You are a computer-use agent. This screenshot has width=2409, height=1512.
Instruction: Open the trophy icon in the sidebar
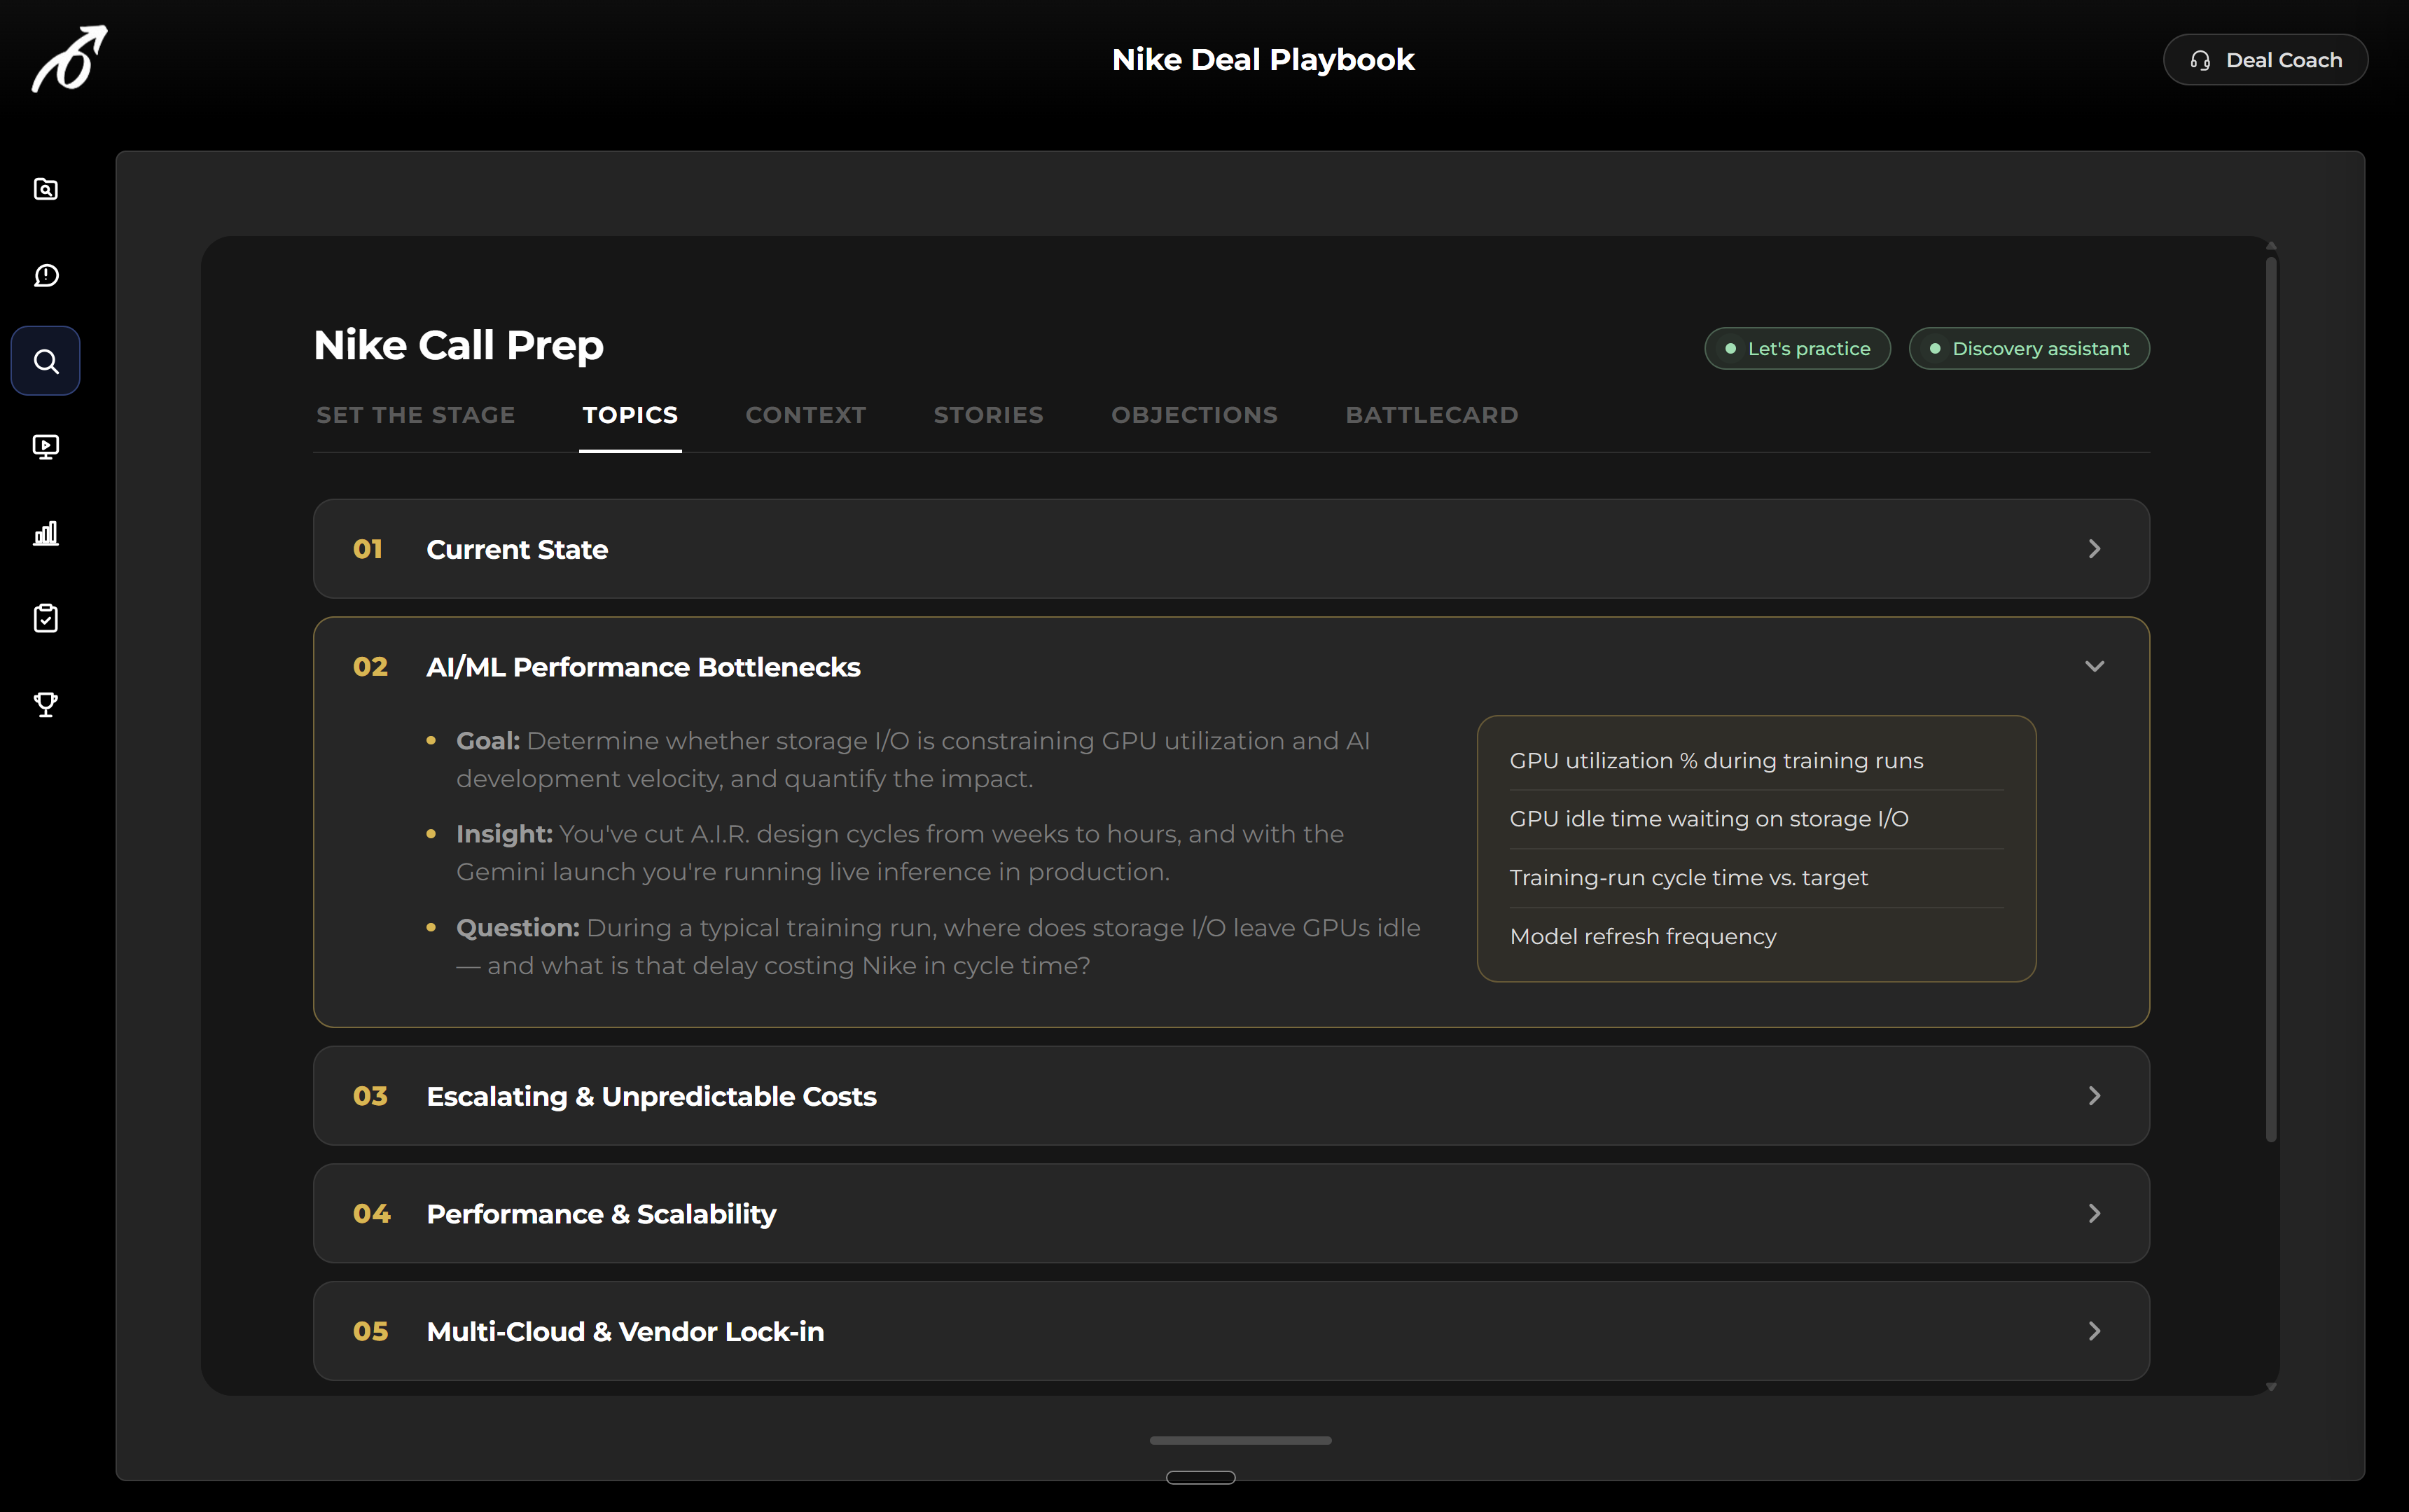click(x=46, y=704)
